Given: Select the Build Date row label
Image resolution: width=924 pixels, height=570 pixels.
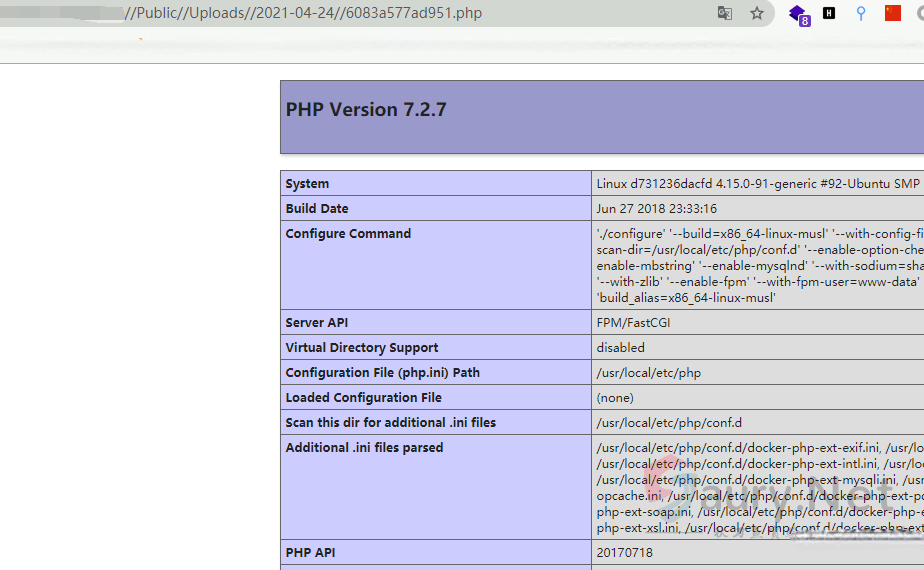Looking at the screenshot, I should coord(317,209).
